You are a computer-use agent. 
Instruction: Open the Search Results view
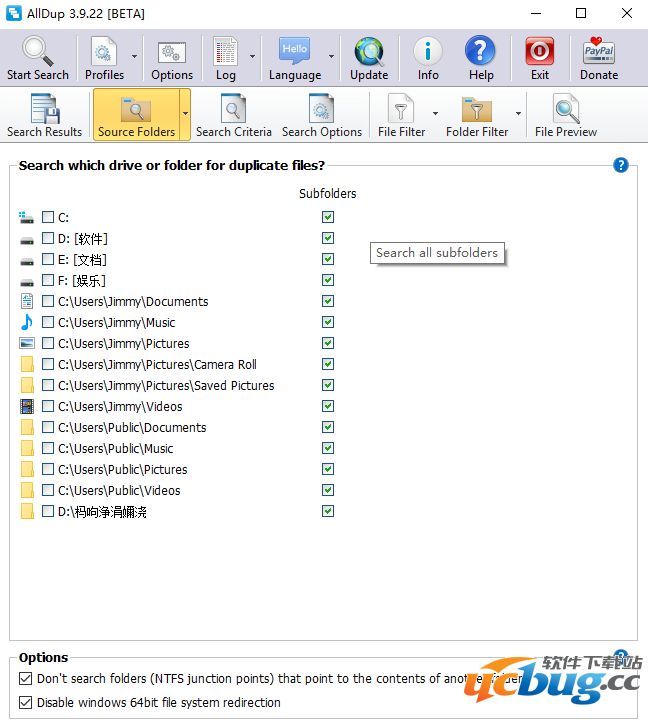[x=45, y=116]
